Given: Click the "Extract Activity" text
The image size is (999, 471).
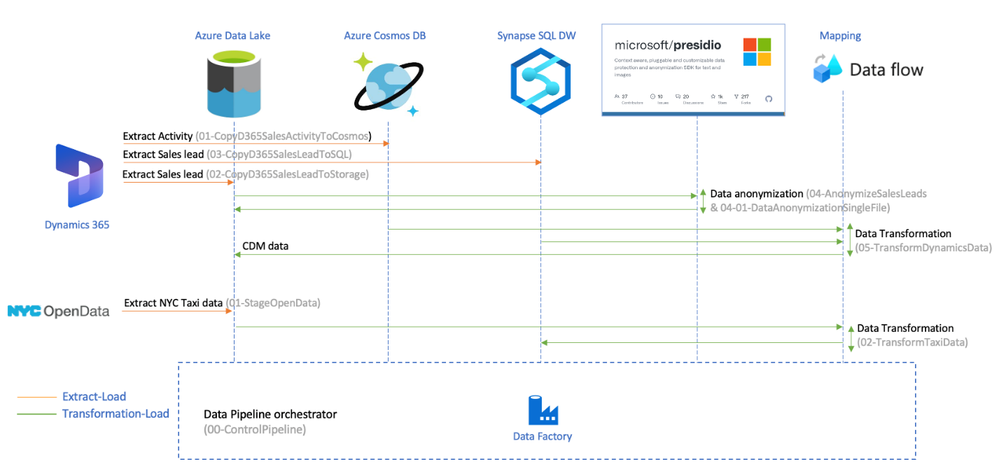Looking at the screenshot, I should (x=158, y=136).
